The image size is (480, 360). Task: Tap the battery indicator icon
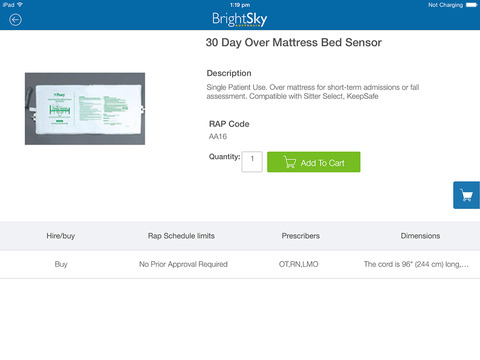pos(472,5)
